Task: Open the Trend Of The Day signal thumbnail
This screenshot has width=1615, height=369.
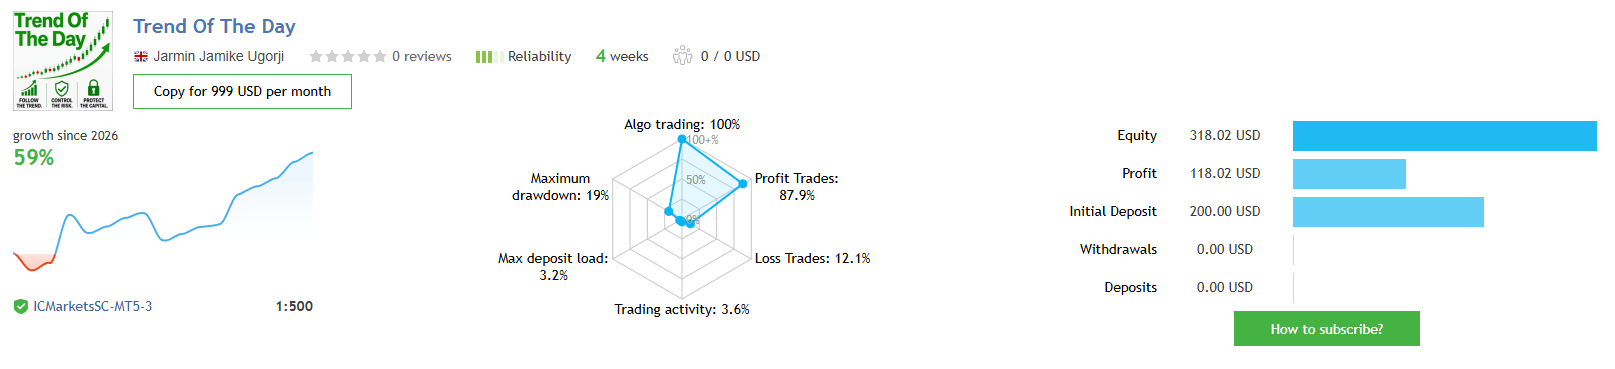Action: (63, 61)
